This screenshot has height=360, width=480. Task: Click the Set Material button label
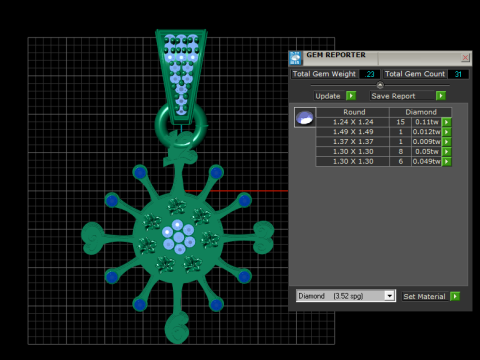pyautogui.click(x=424, y=296)
